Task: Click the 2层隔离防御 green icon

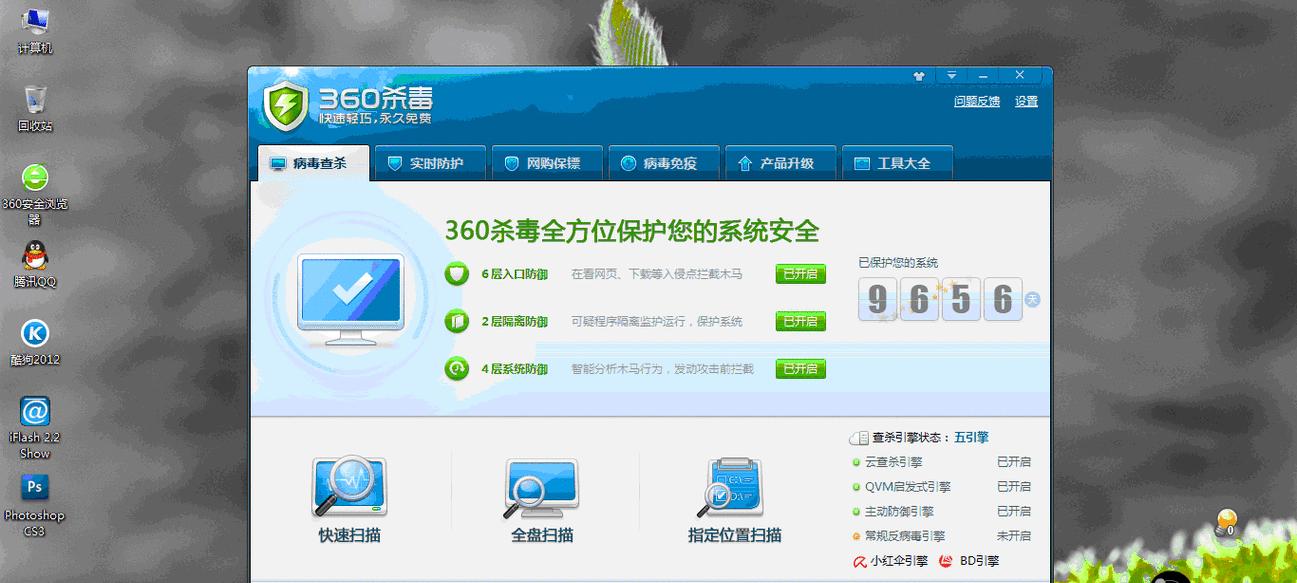Action: tap(457, 321)
